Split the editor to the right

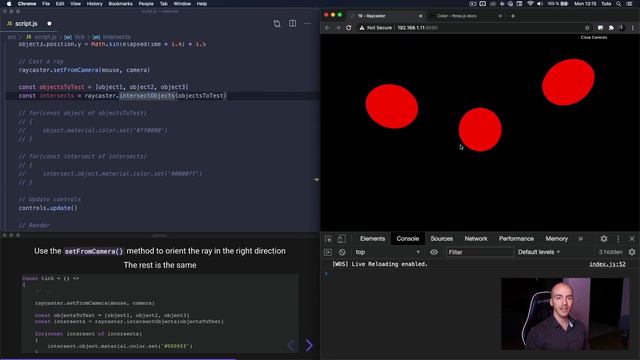(293, 24)
